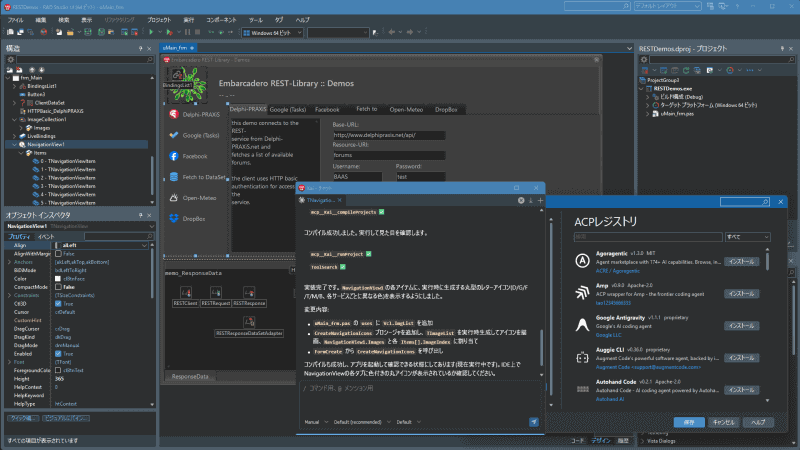Click the キャンセル button in ACP dialog
Screen dimensions: 800x450
click(723, 422)
